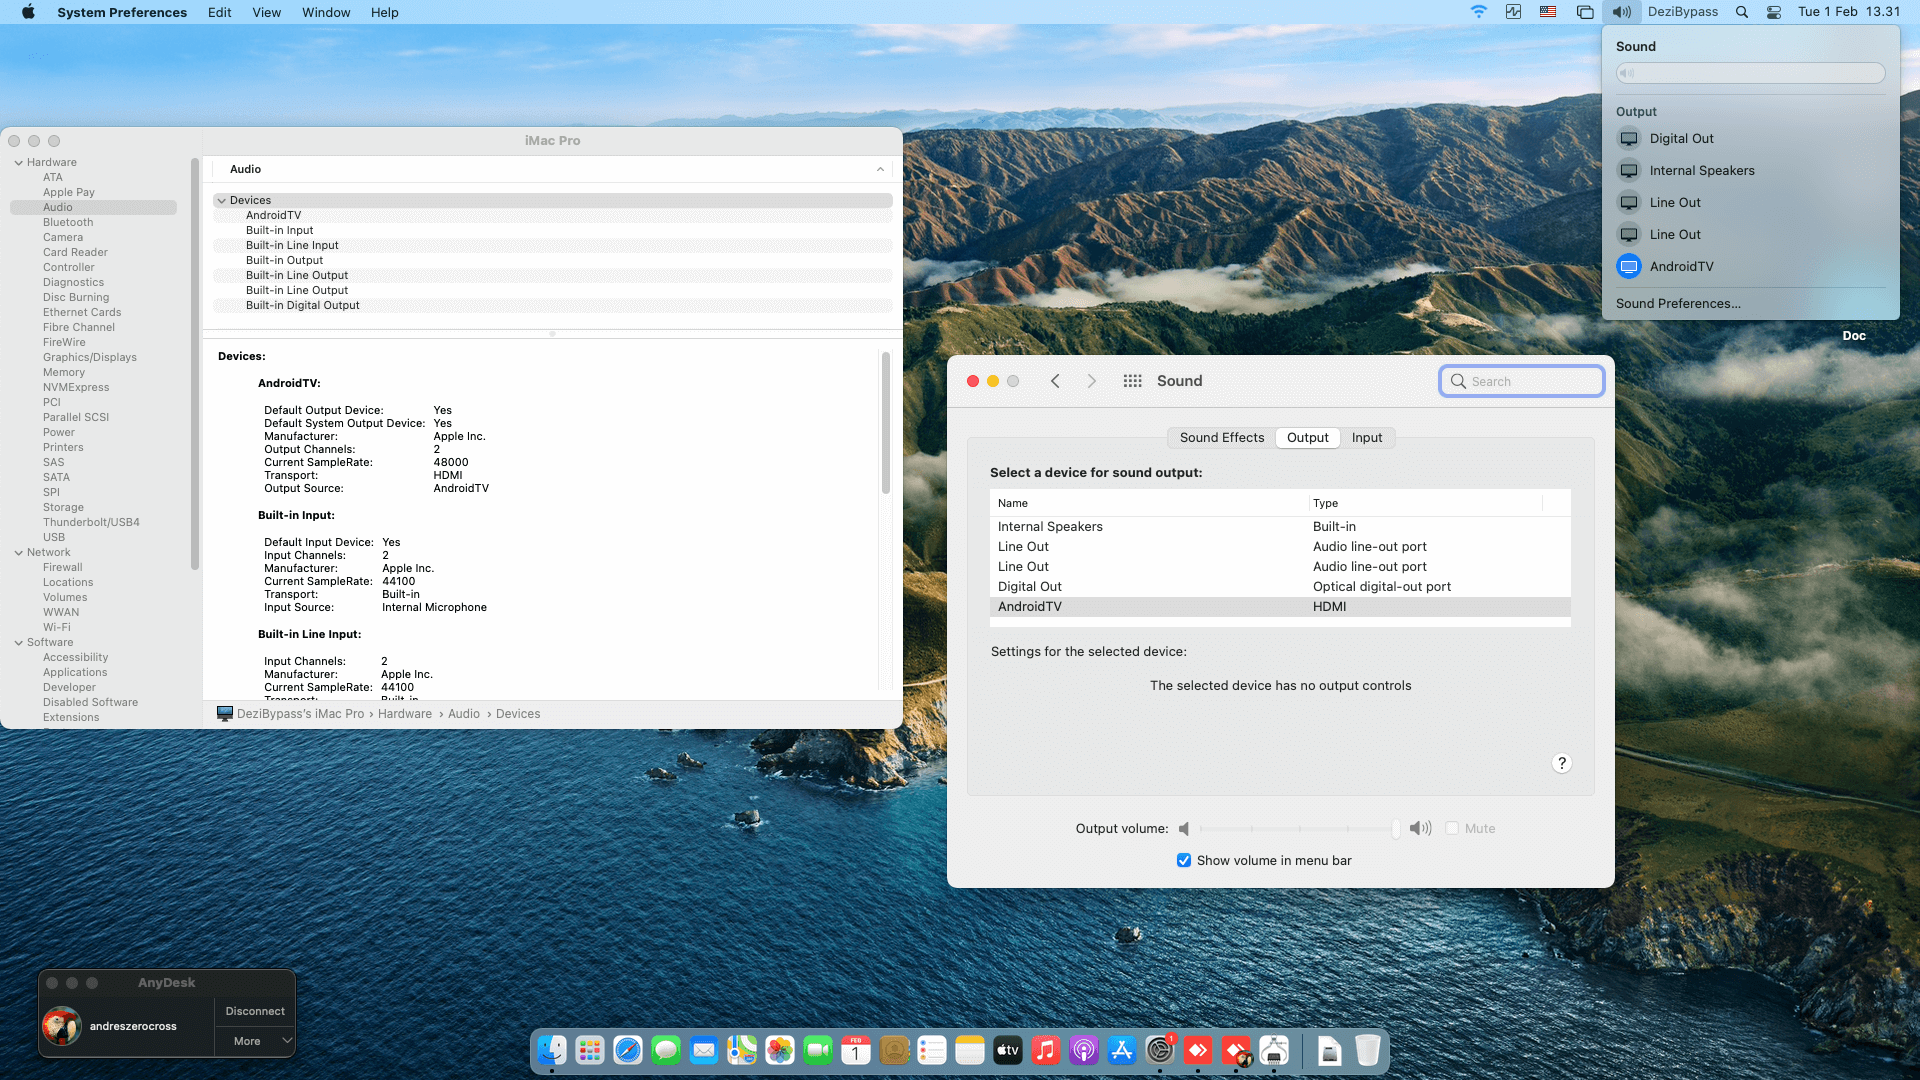The height and width of the screenshot is (1080, 1920).
Task: Open the Window menu
Action: coord(326,12)
